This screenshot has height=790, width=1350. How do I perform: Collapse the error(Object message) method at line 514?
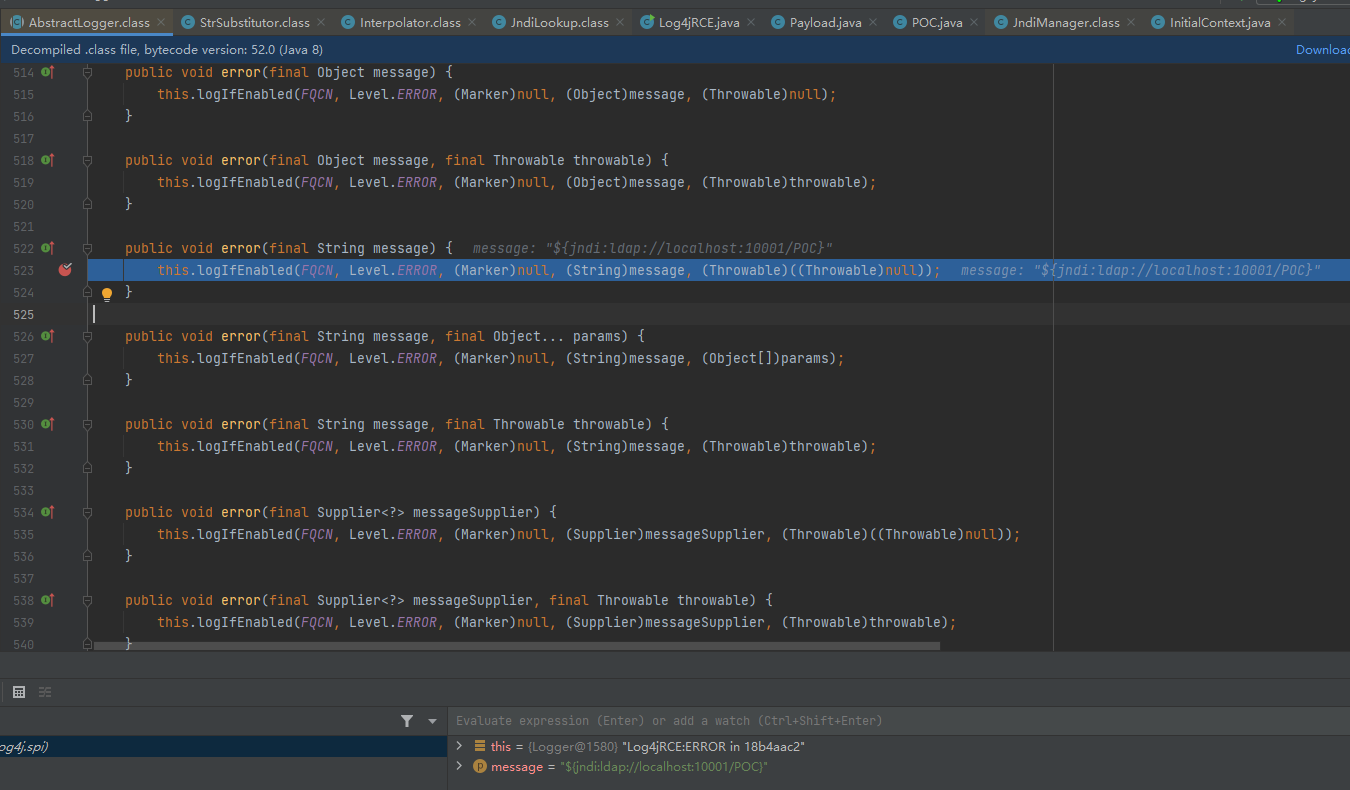pyautogui.click(x=88, y=72)
